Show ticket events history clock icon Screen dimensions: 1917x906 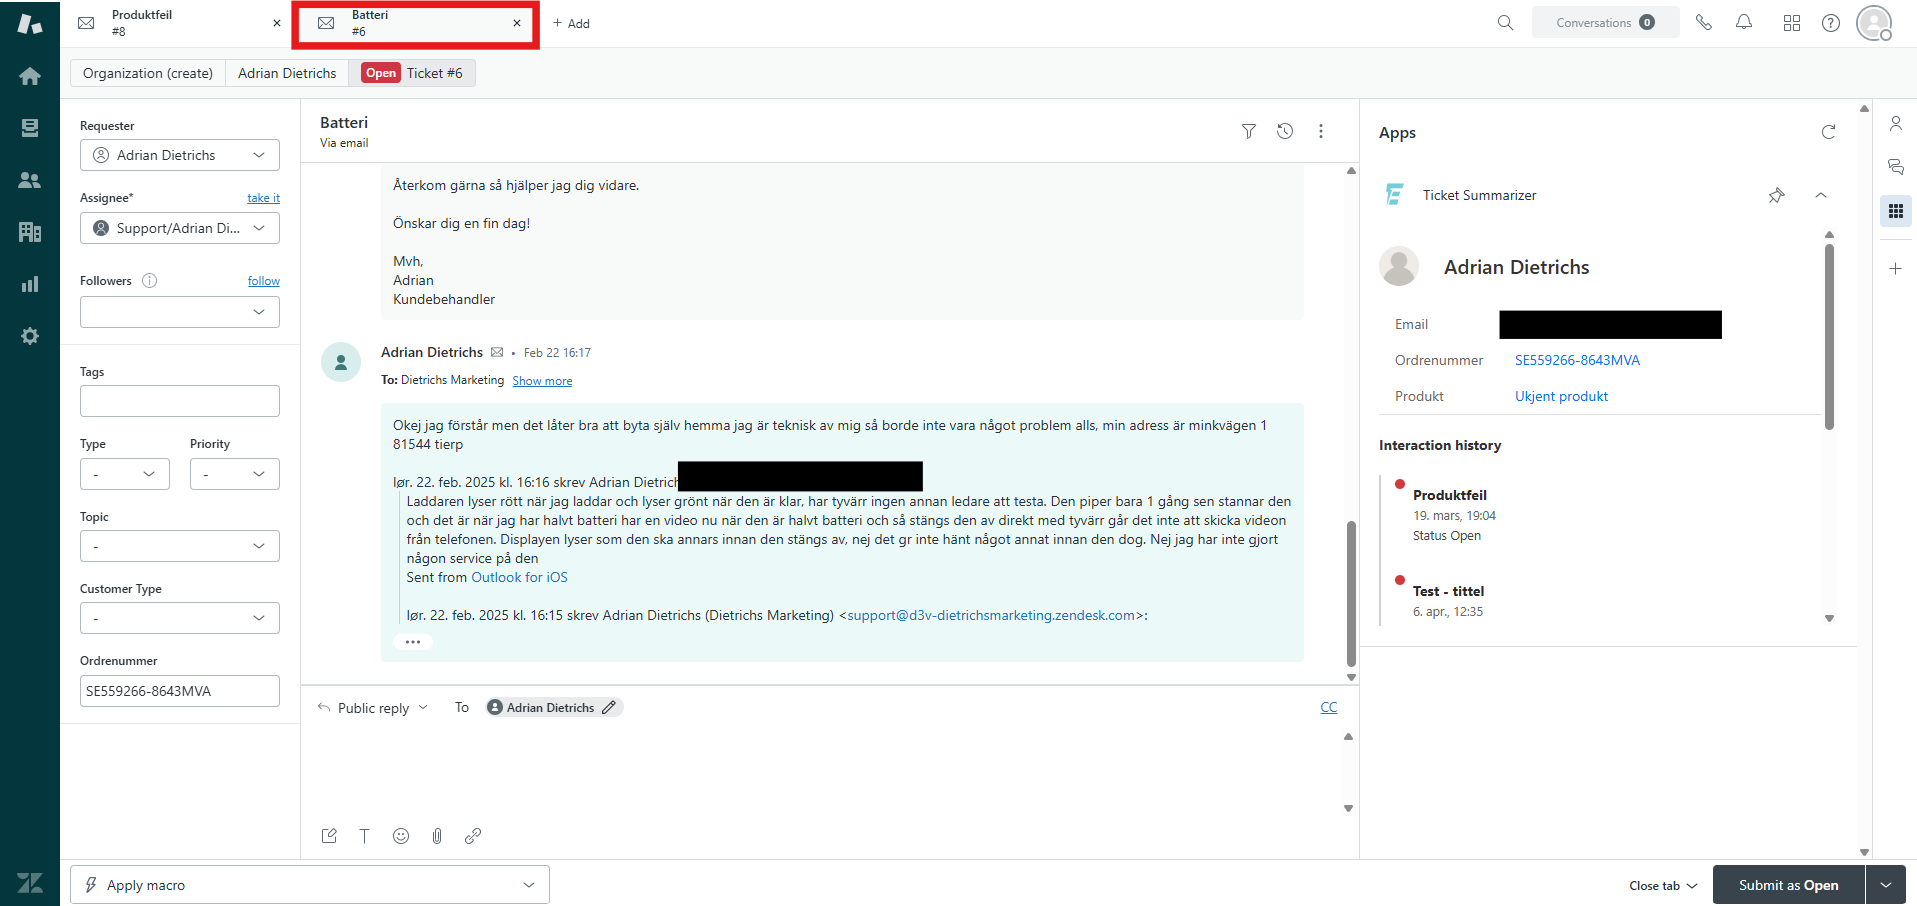(x=1285, y=131)
